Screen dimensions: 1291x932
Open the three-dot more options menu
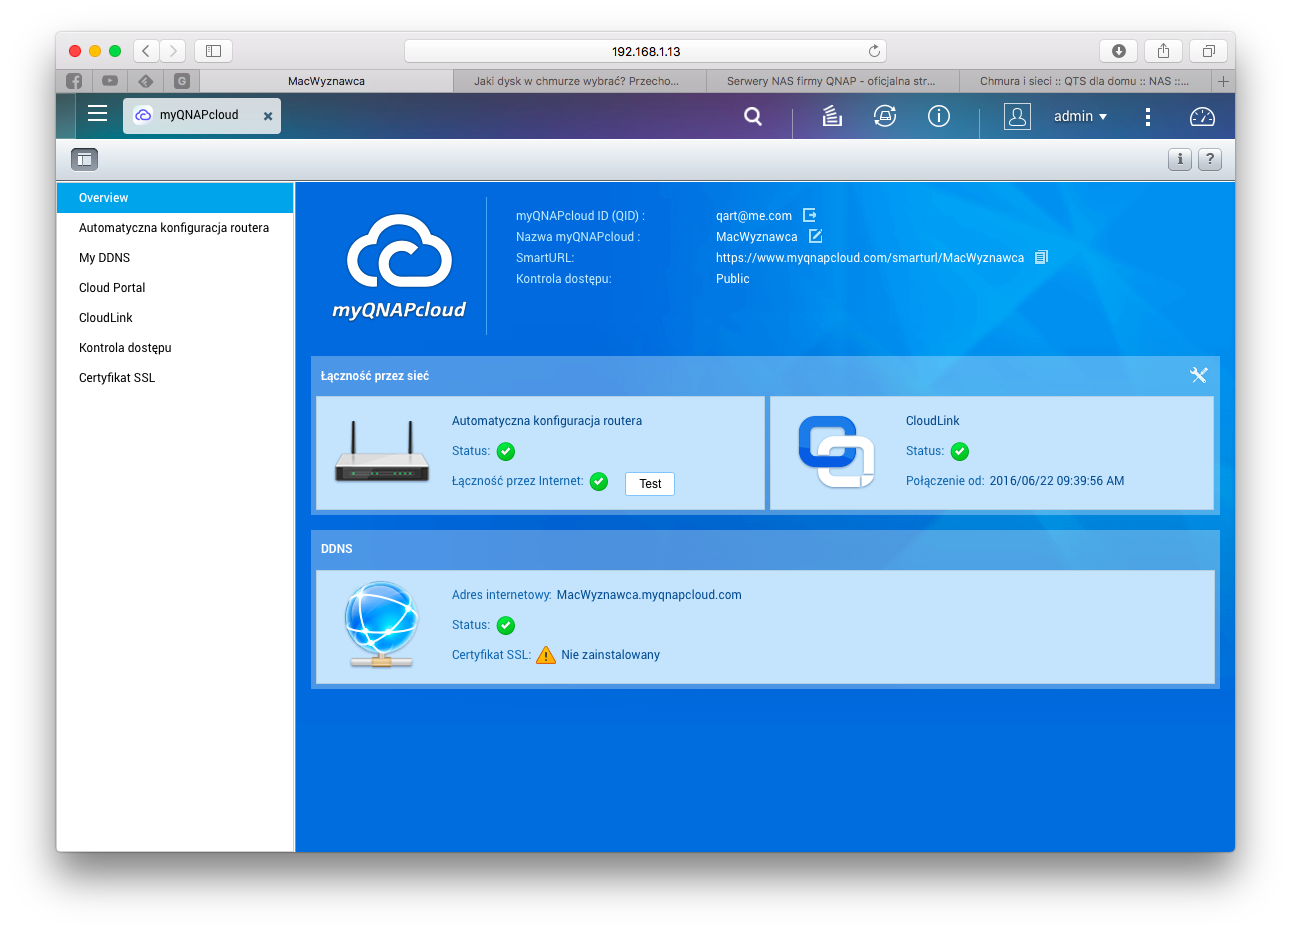pos(1148,117)
